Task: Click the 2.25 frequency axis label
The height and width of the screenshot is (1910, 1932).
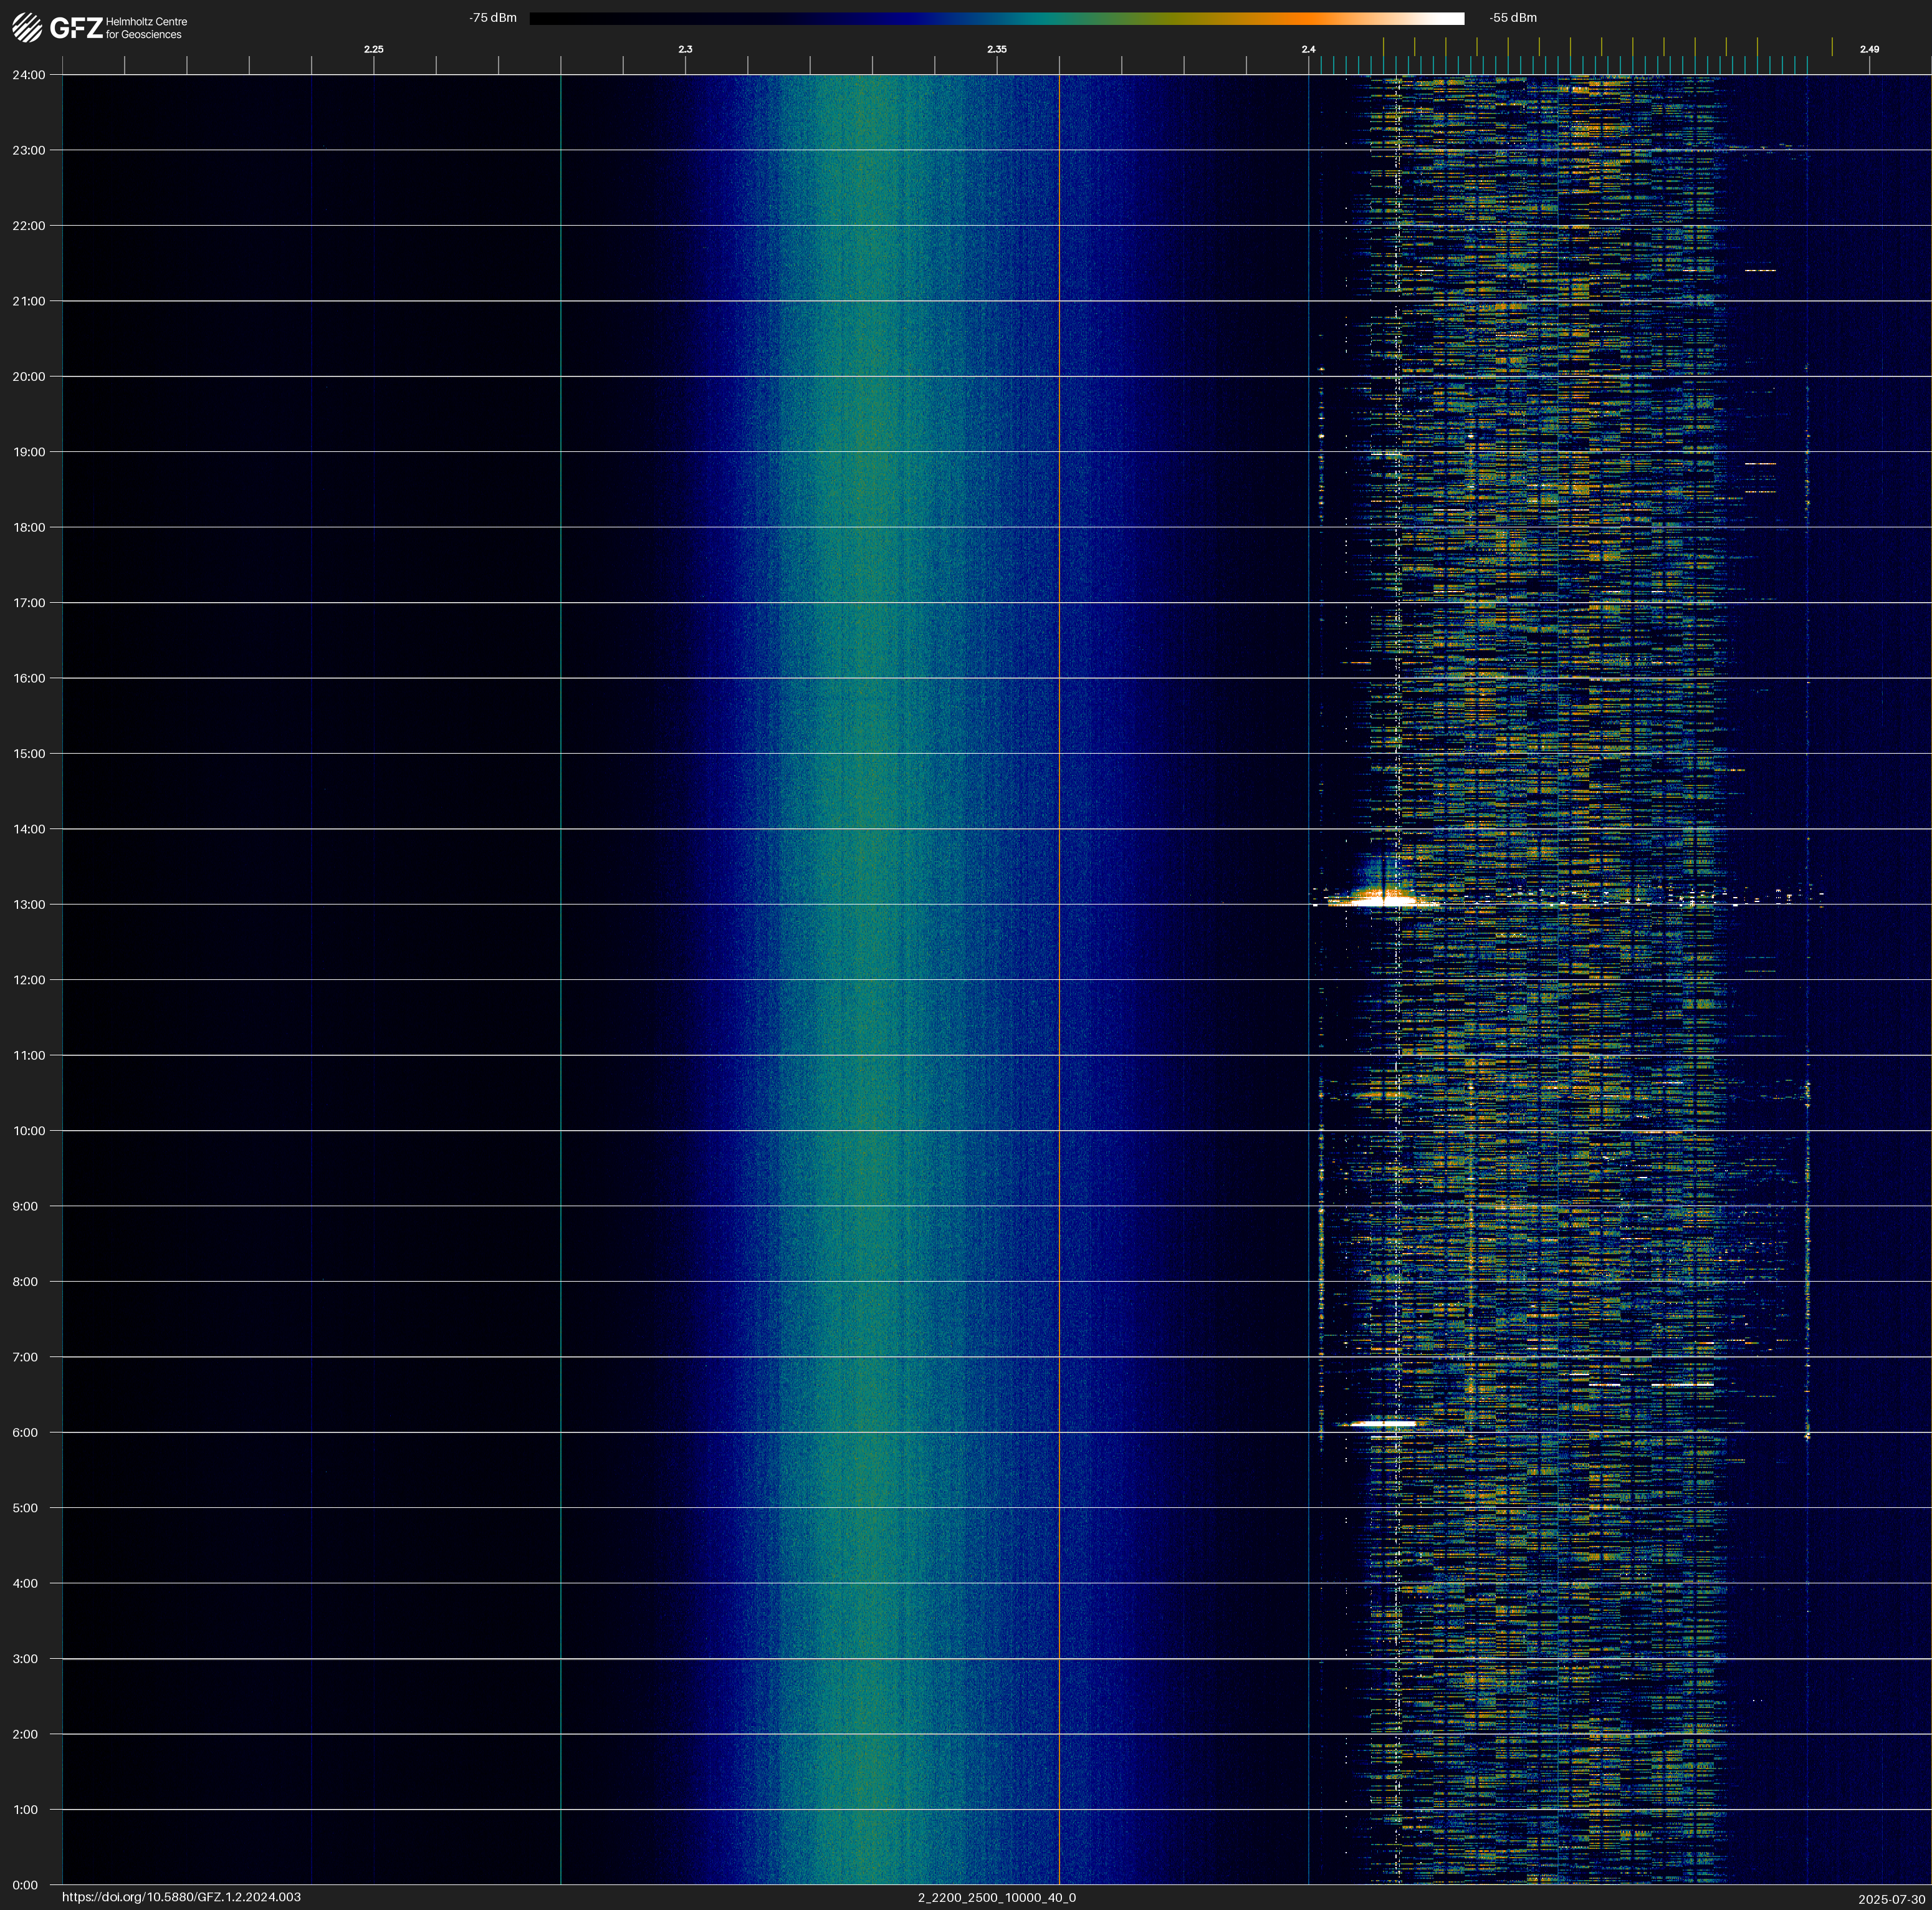Action: coord(373,49)
